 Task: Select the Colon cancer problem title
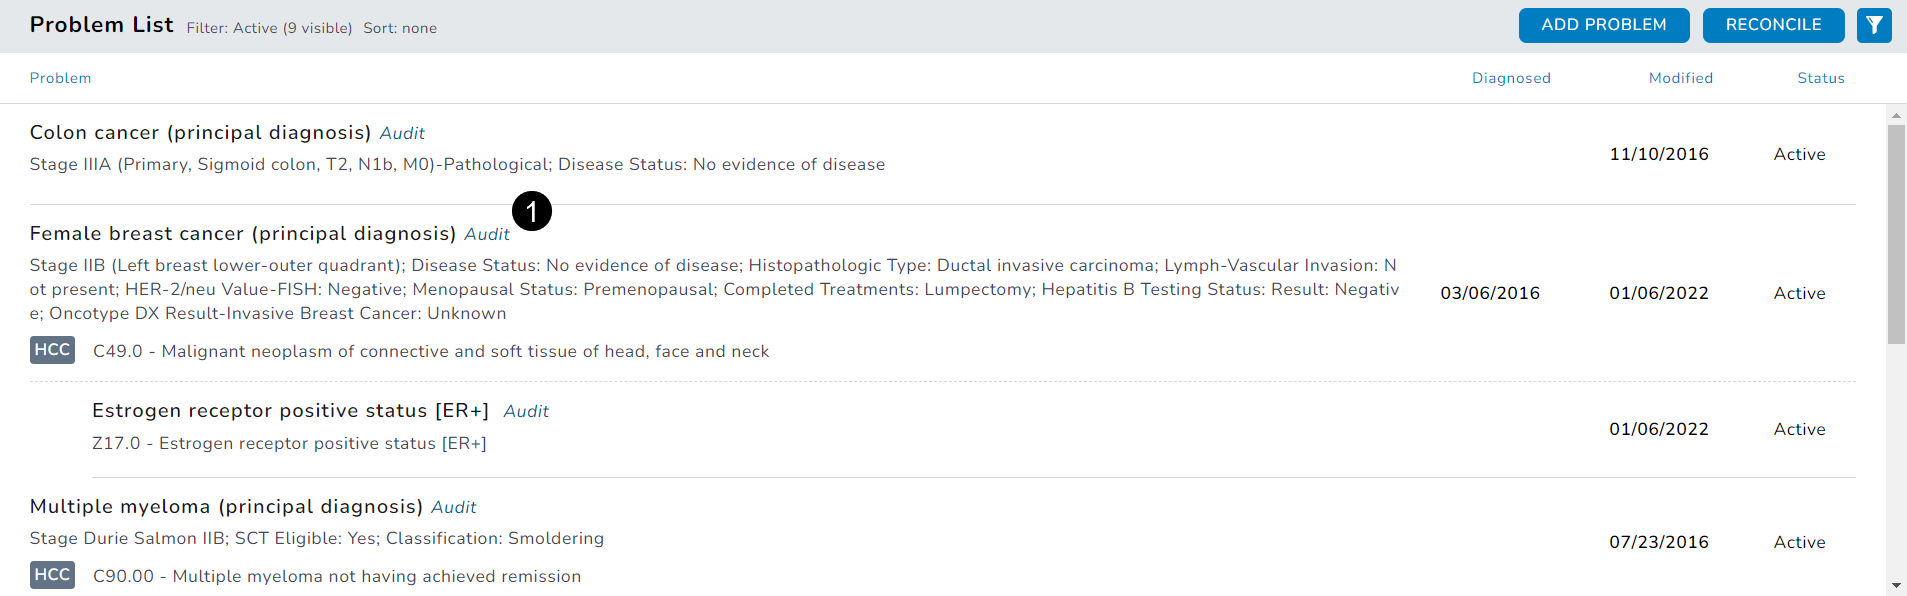pos(200,133)
